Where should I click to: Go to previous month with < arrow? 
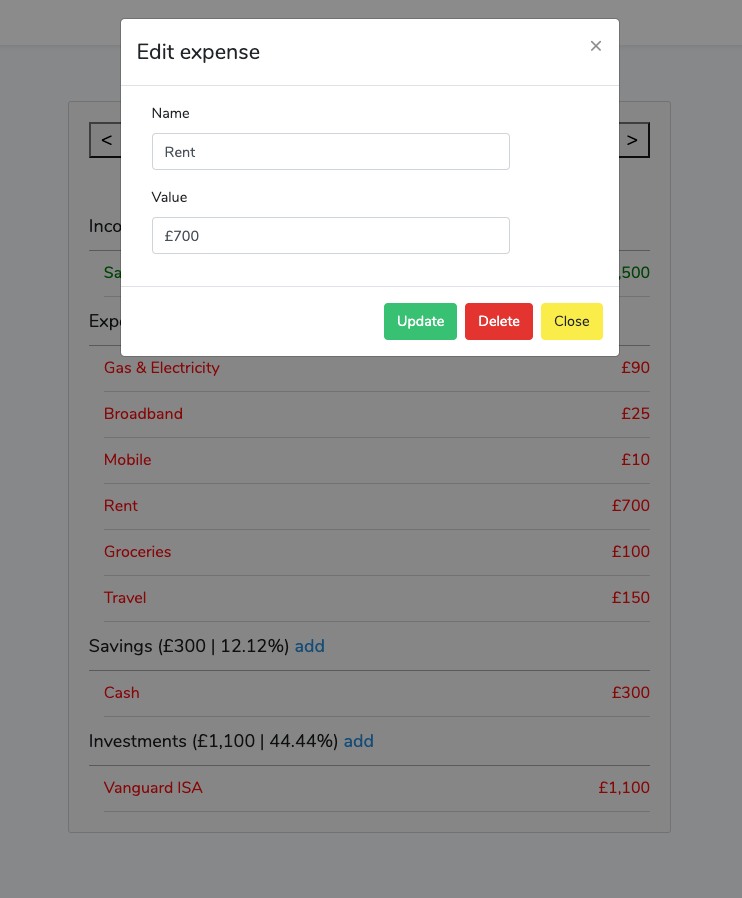pos(106,140)
